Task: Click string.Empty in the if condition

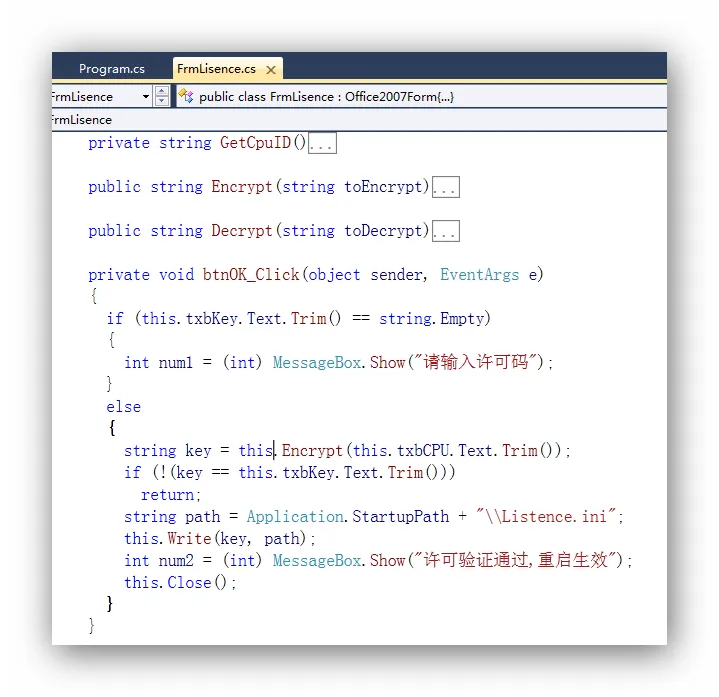Action: [x=431, y=319]
